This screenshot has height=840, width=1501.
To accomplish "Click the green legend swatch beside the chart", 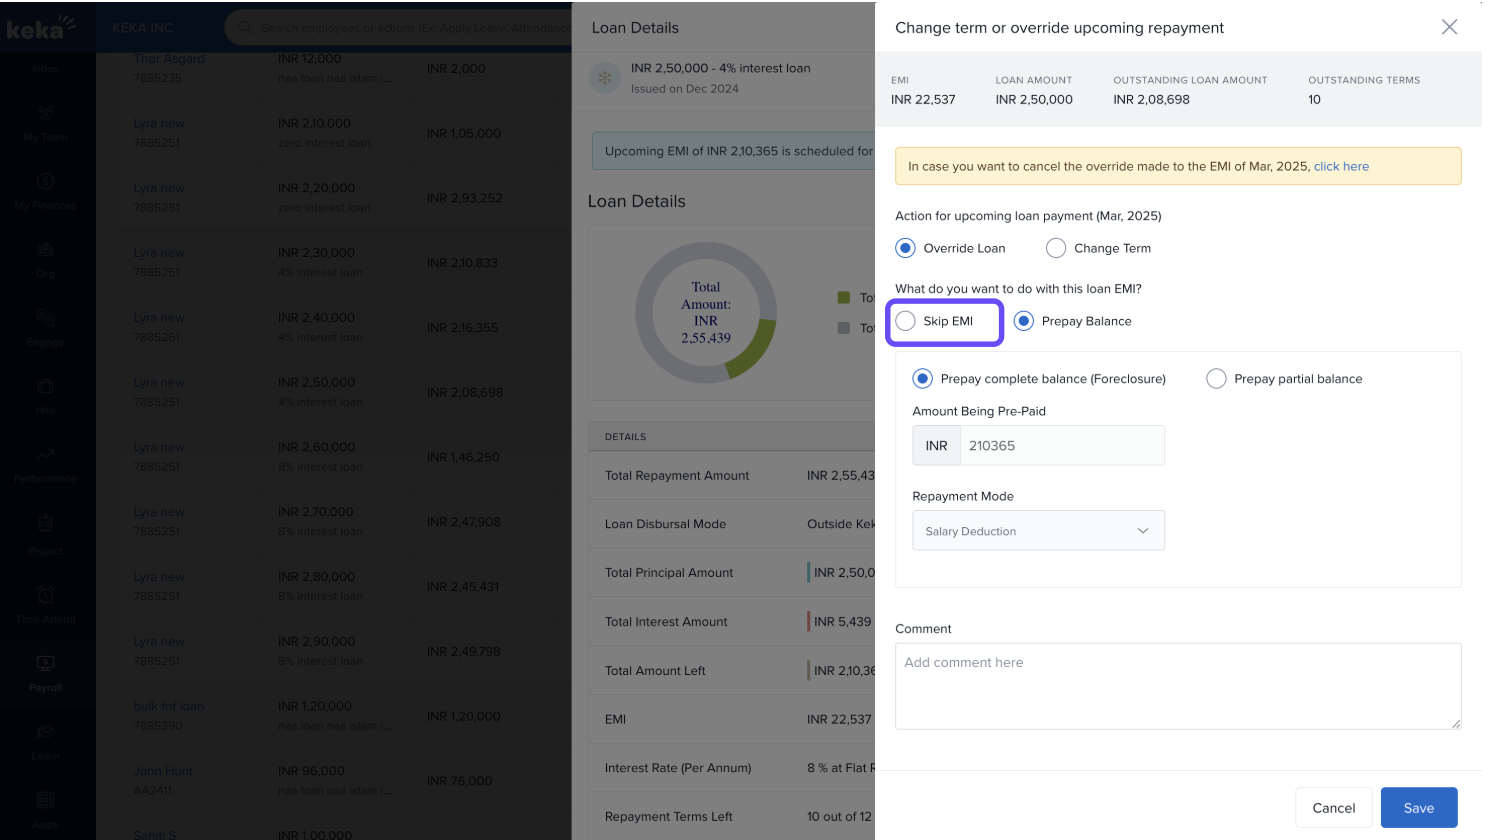I will tap(844, 298).
